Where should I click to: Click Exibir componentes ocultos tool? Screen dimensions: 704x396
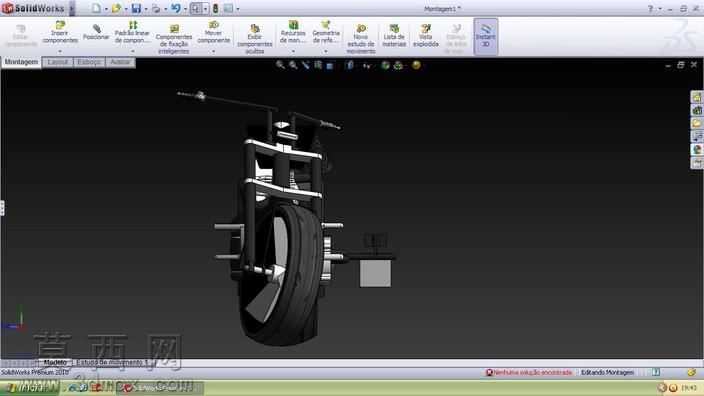point(255,40)
